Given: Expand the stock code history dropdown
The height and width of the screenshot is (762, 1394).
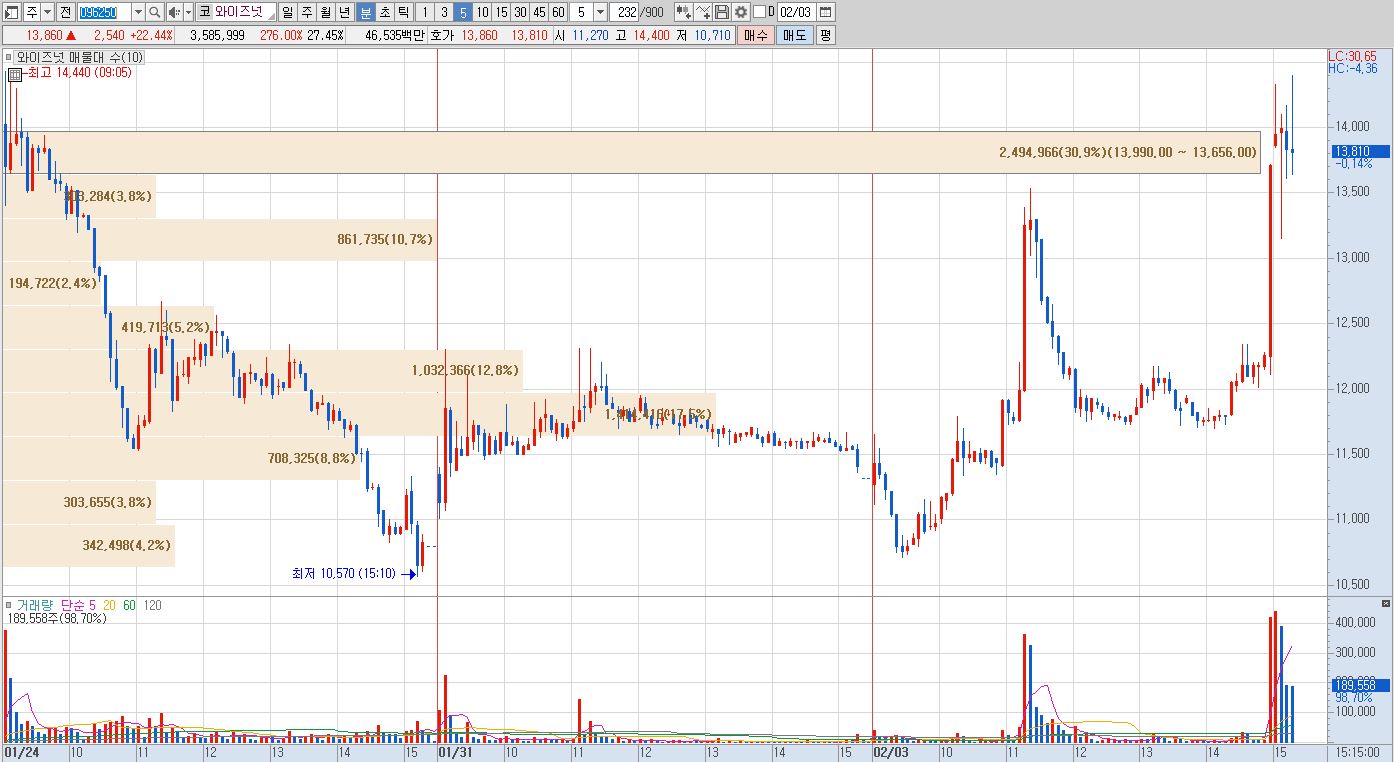Looking at the screenshot, I should pos(138,12).
